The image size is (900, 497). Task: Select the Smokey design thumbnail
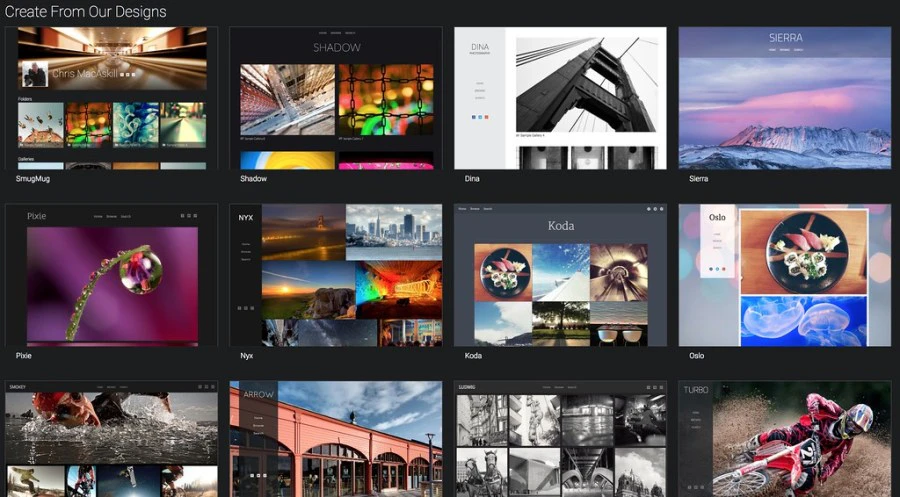111,438
